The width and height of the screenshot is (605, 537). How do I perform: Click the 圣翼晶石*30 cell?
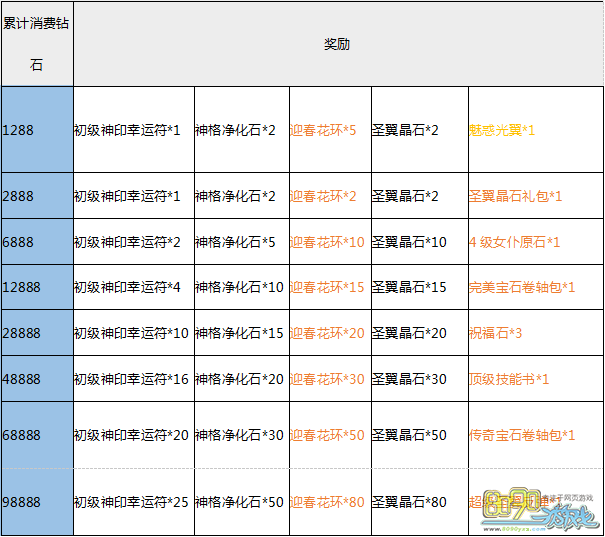coord(409,379)
